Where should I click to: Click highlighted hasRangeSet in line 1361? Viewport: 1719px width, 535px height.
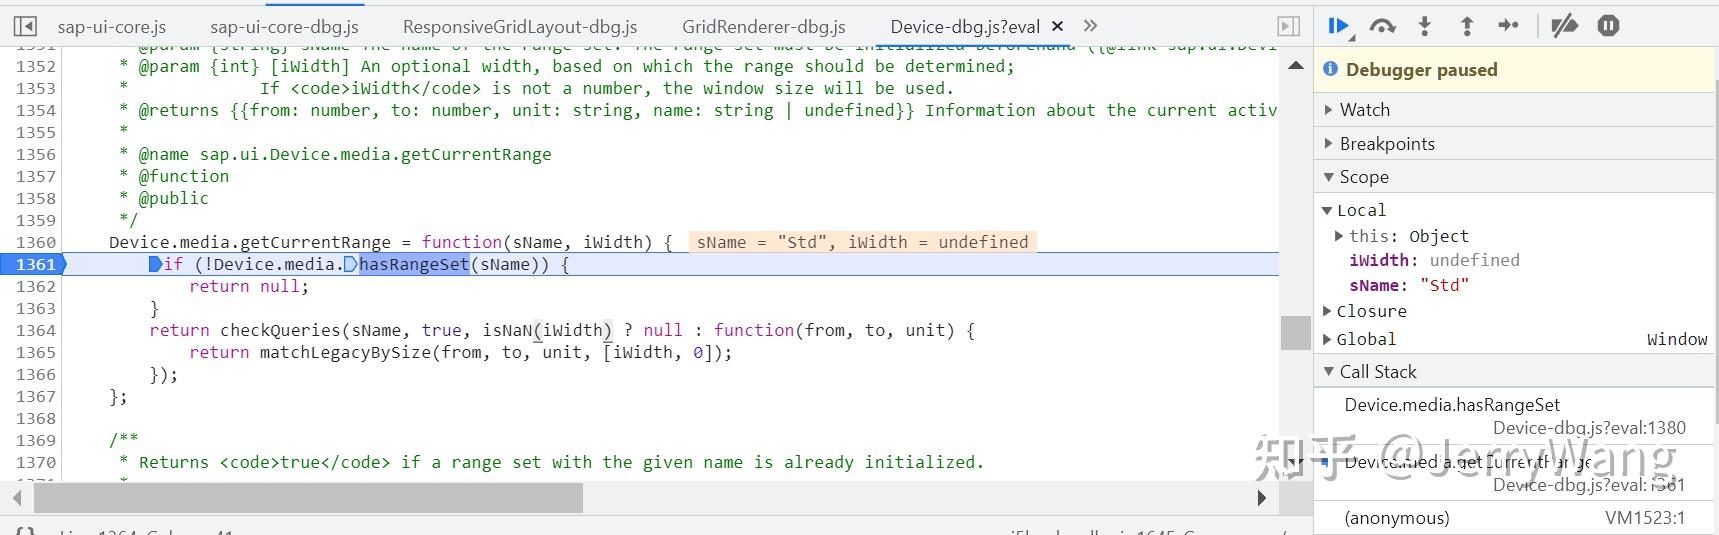414,264
